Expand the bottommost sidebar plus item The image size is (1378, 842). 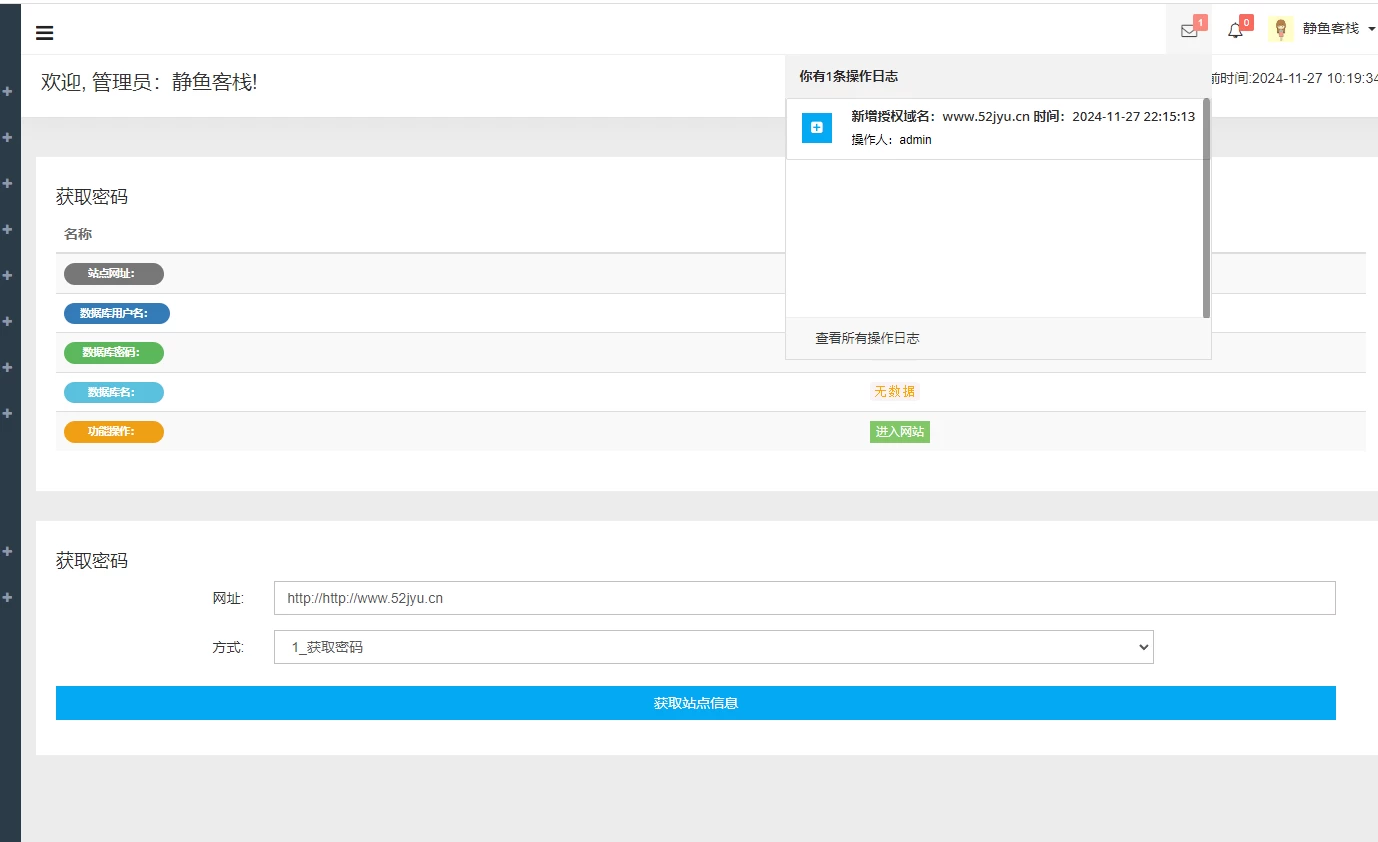pos(8,597)
